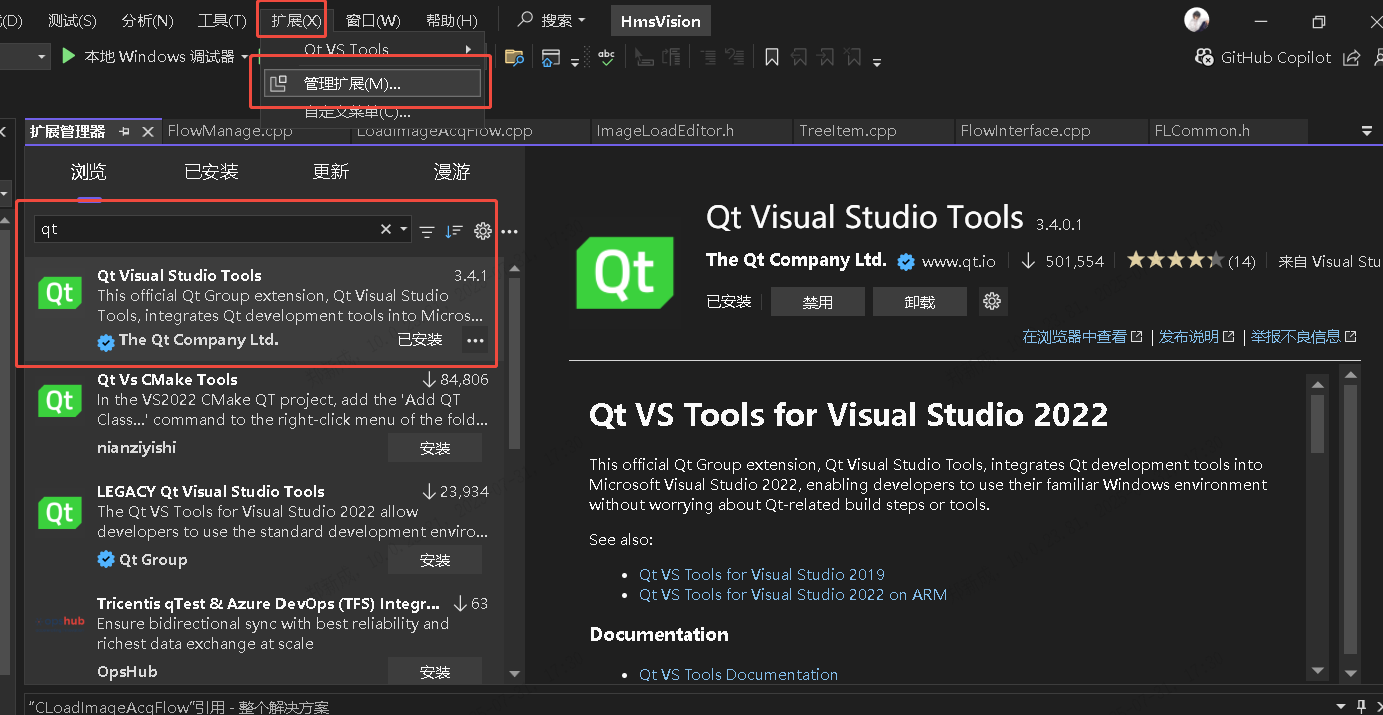Image resolution: width=1383 pixels, height=715 pixels.
Task: Switch to the 更新 tab
Action: pos(331,172)
